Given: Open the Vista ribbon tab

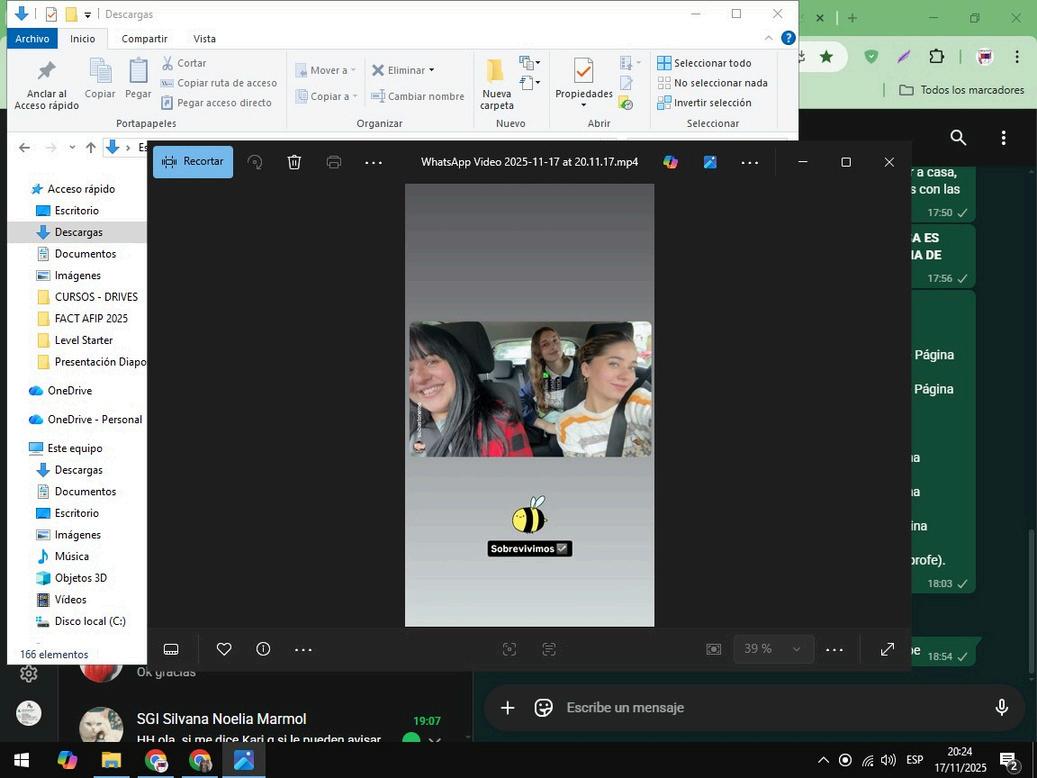Looking at the screenshot, I should click(204, 38).
